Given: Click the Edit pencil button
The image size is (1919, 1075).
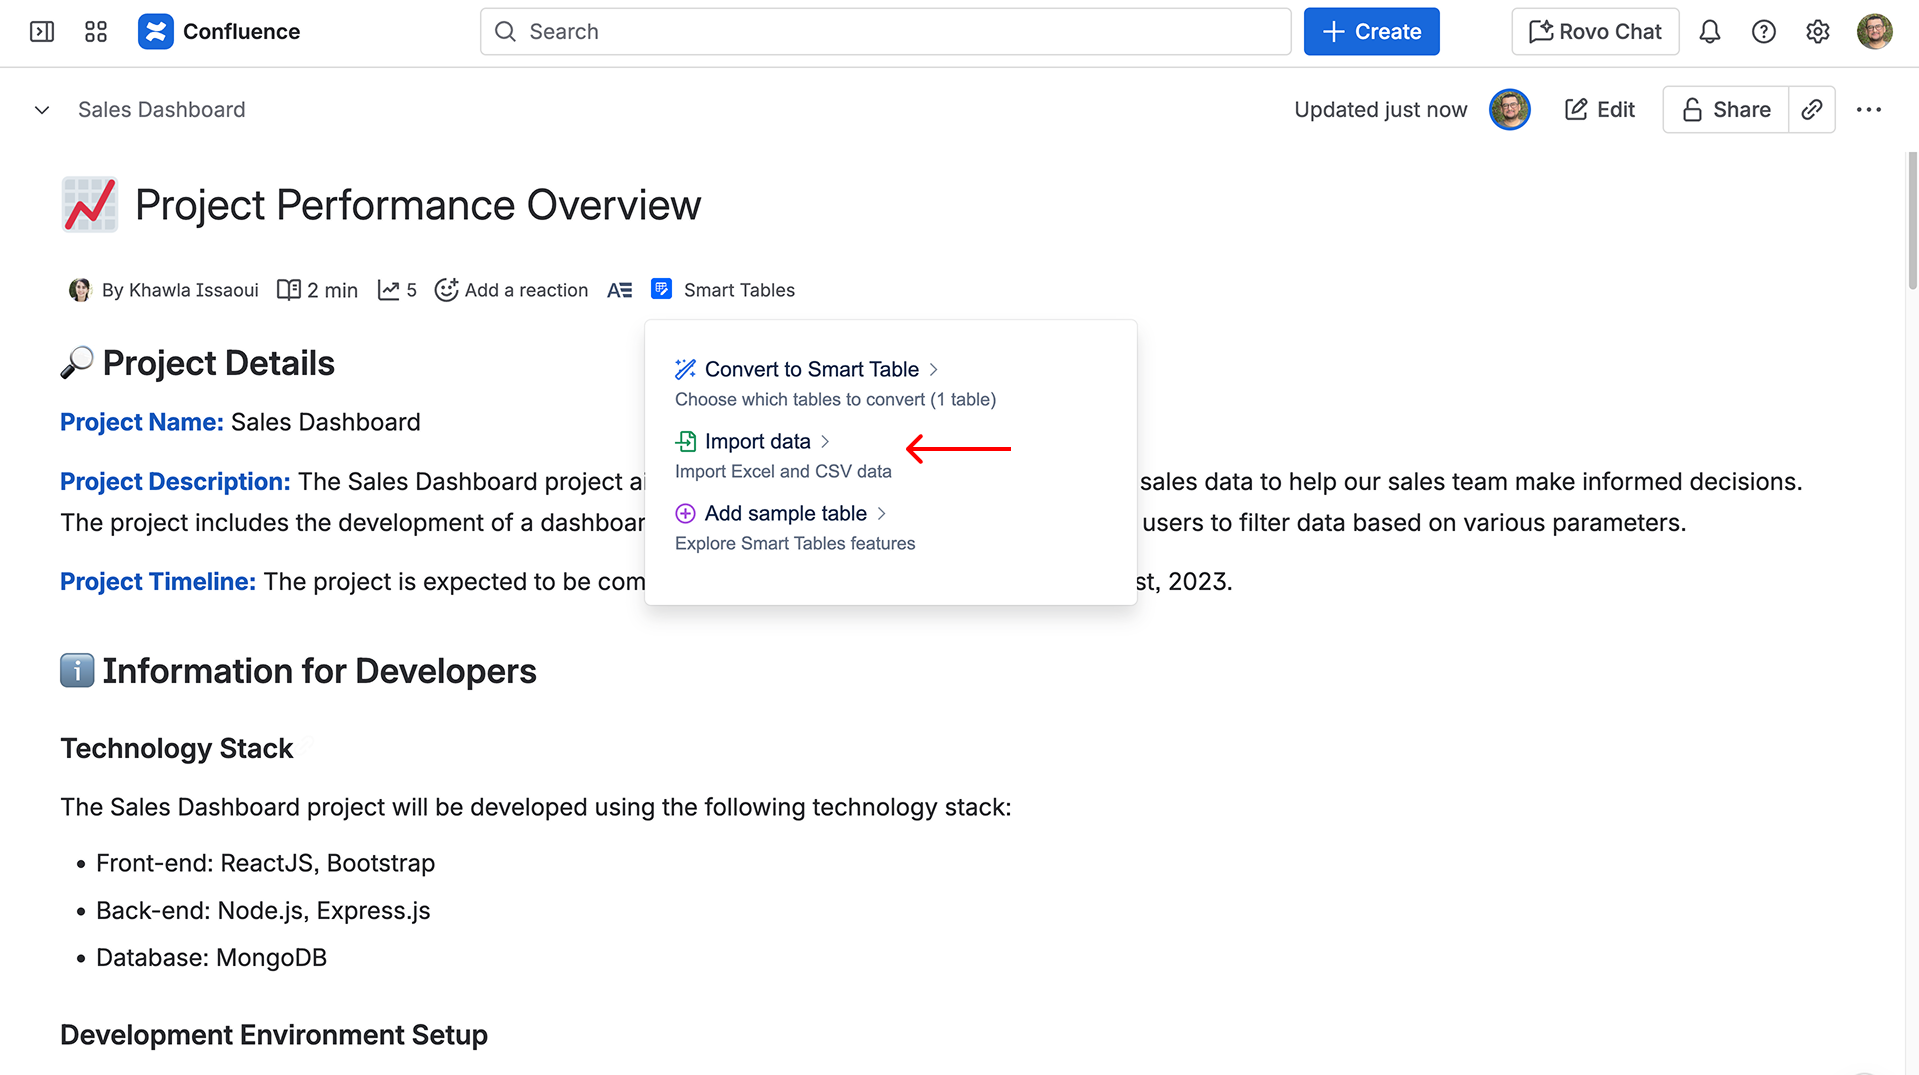Looking at the screenshot, I should pyautogui.click(x=1599, y=110).
